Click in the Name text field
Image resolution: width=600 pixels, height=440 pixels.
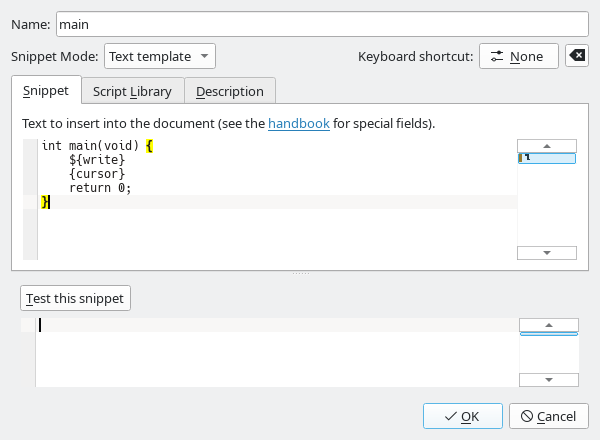coord(320,22)
